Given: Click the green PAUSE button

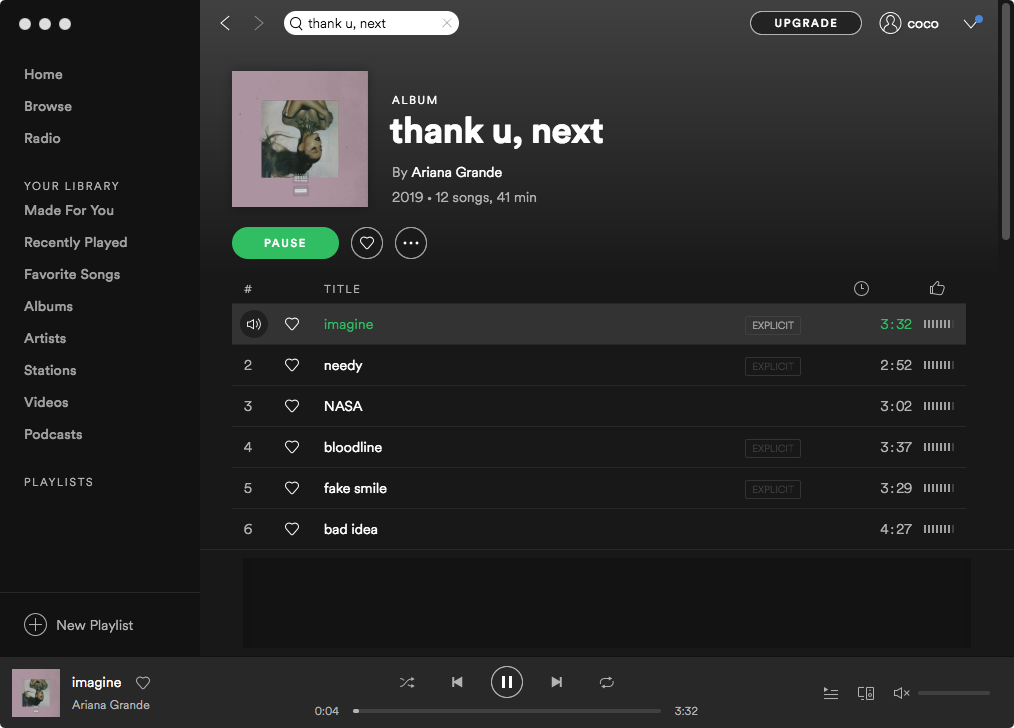Looking at the screenshot, I should [x=285, y=243].
